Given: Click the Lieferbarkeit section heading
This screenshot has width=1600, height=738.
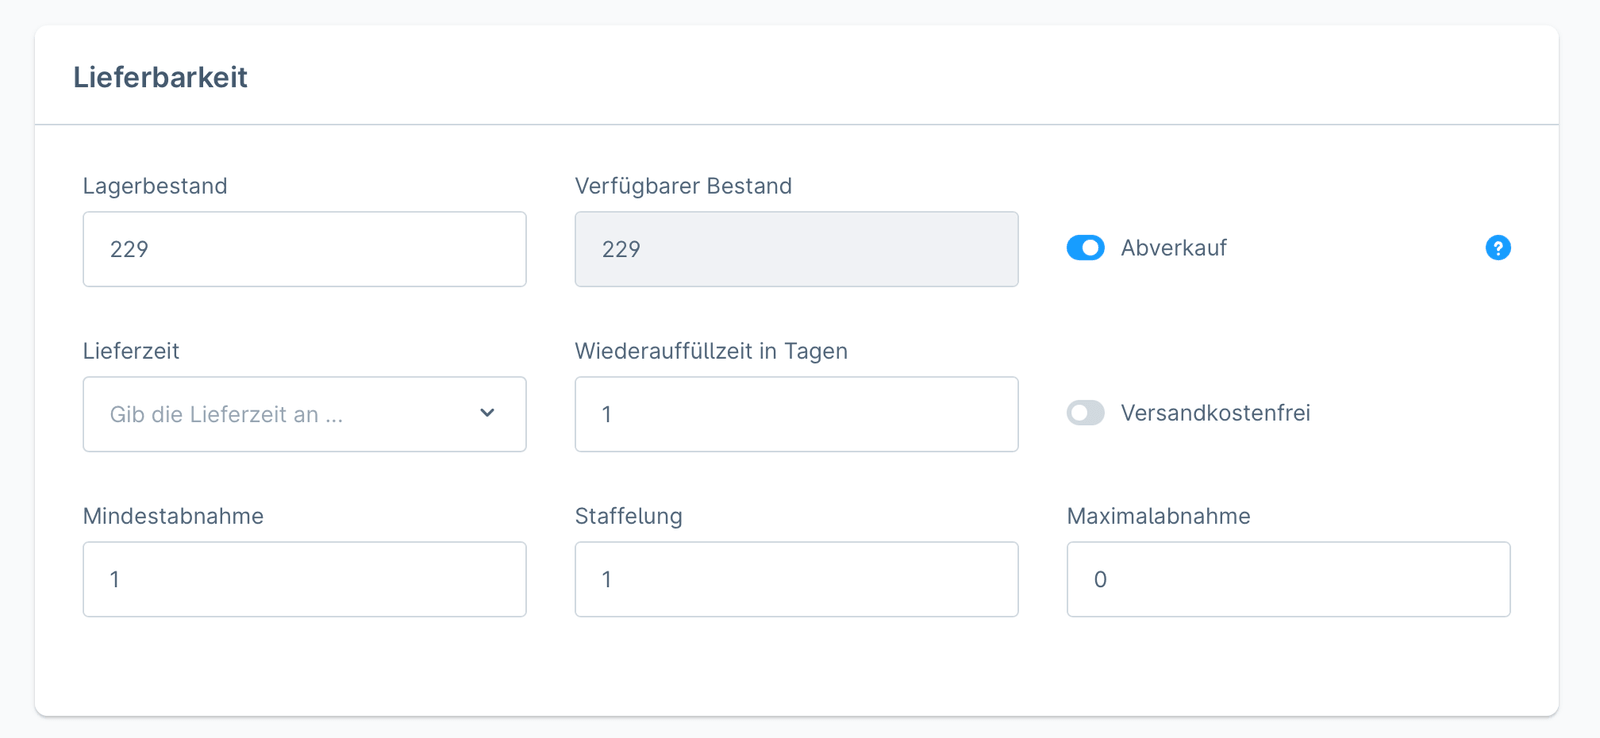Looking at the screenshot, I should (x=160, y=77).
